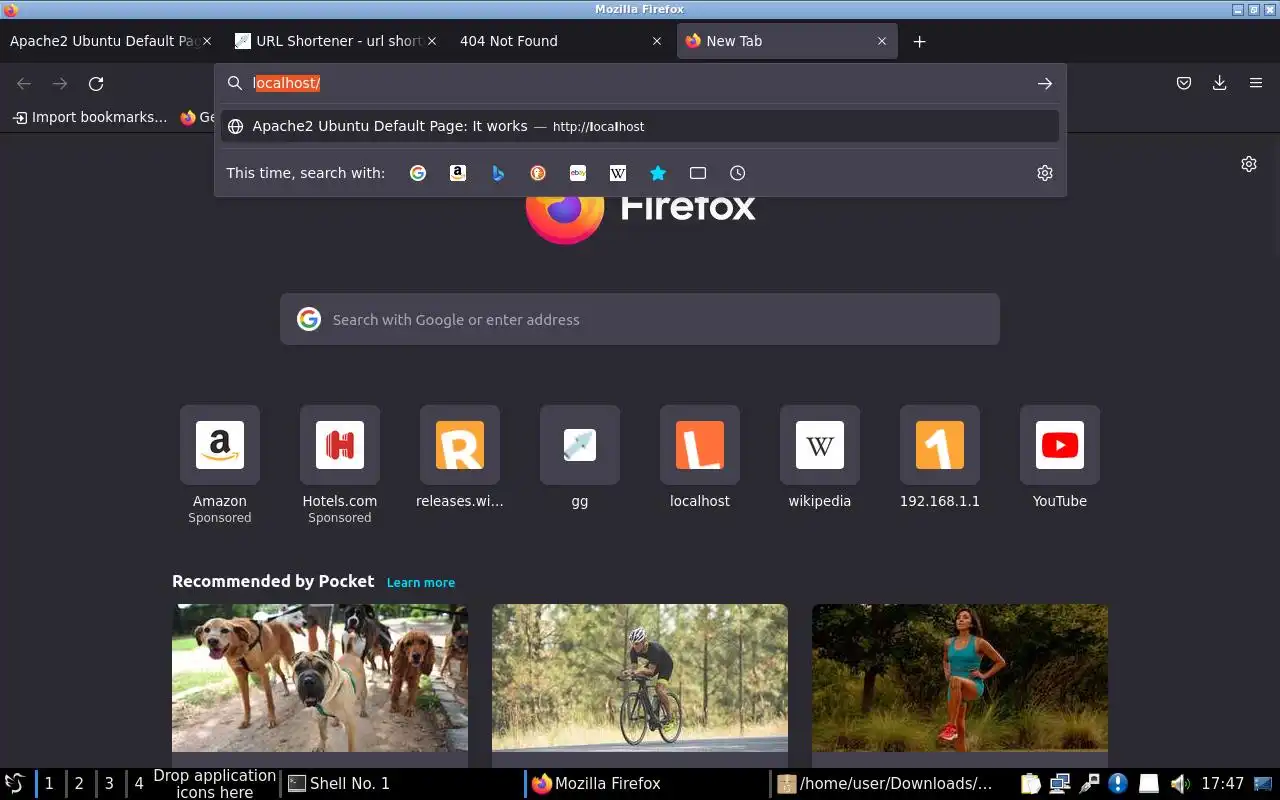Search this time with eBay
This screenshot has height=800, width=1280.
578,173
